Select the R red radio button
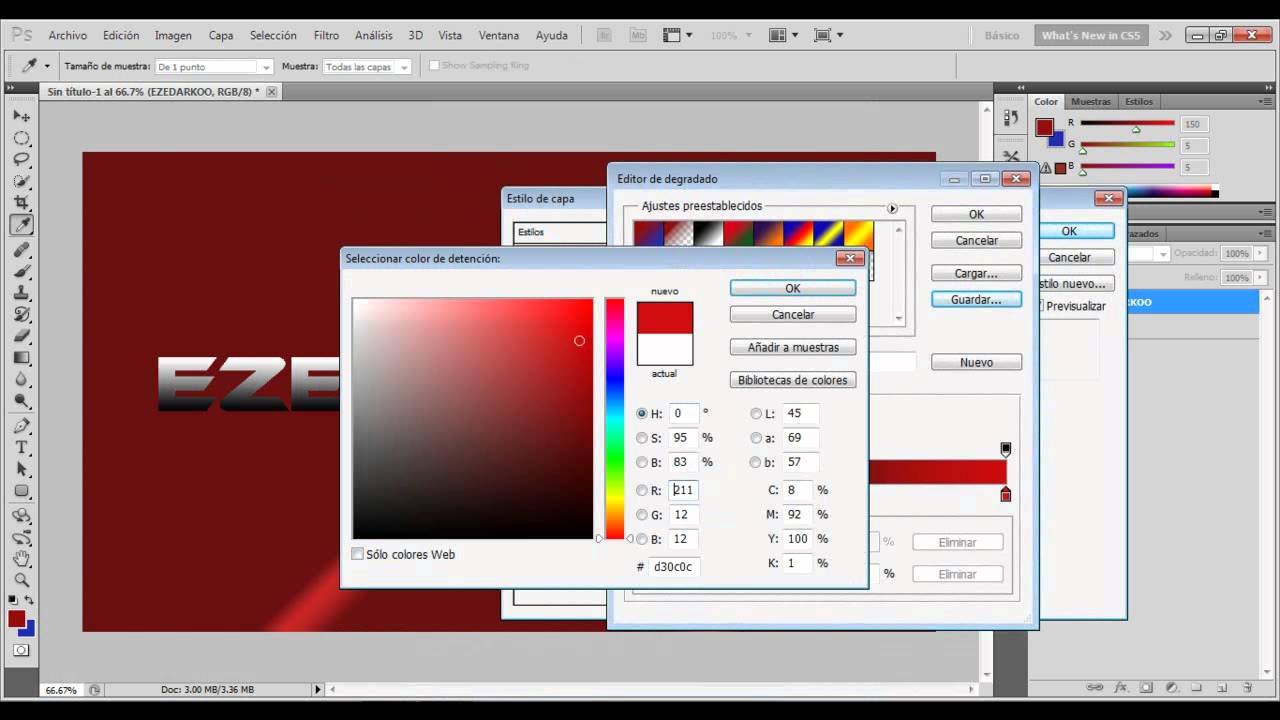This screenshot has height=720, width=1280. [642, 490]
